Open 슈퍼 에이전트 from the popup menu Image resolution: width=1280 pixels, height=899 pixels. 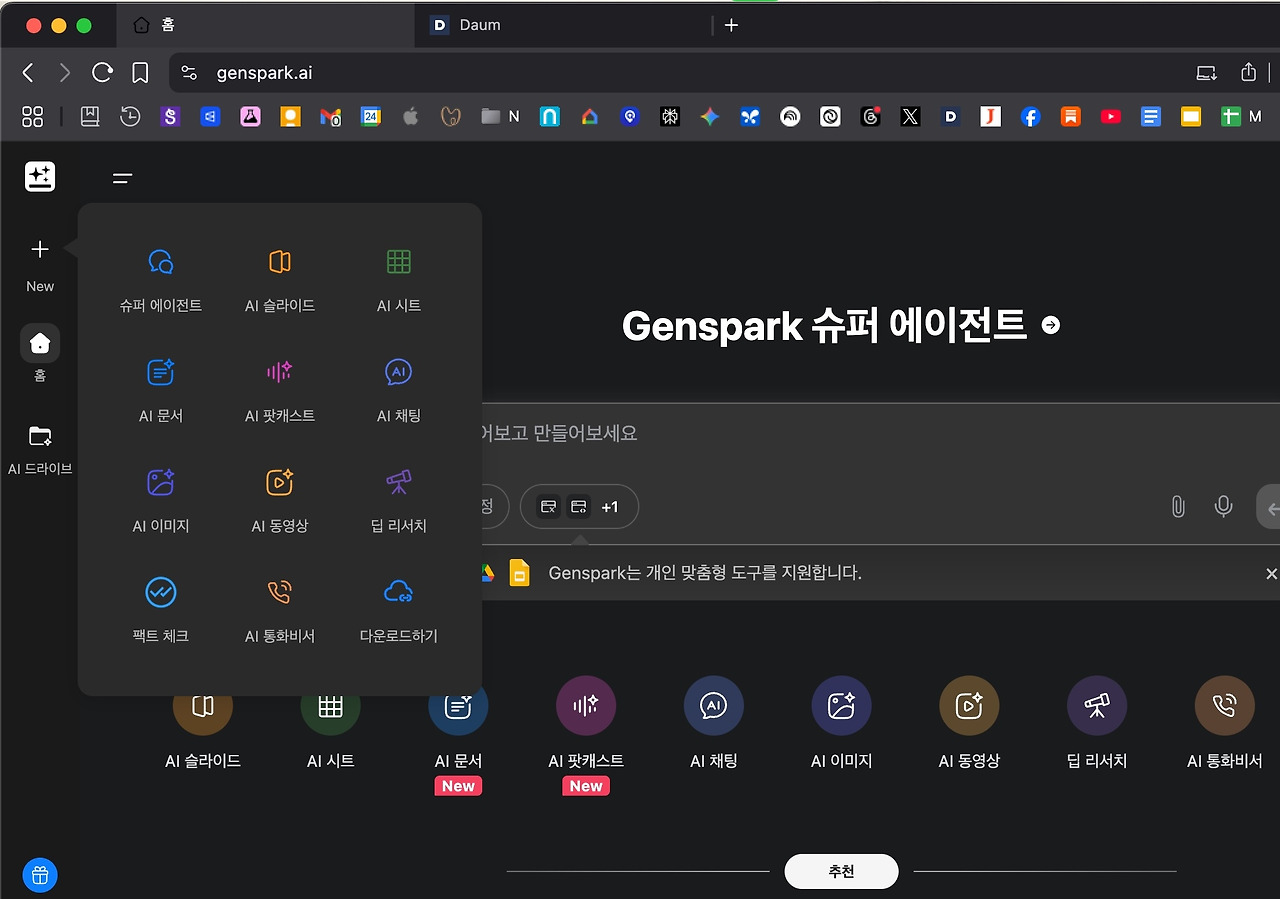tap(160, 281)
